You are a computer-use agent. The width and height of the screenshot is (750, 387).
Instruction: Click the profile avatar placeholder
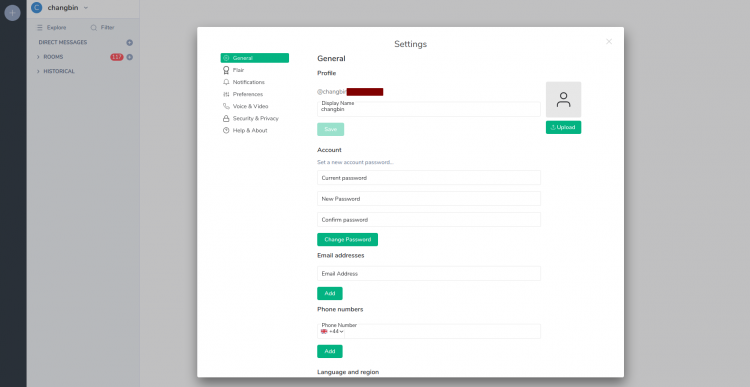[x=563, y=100]
